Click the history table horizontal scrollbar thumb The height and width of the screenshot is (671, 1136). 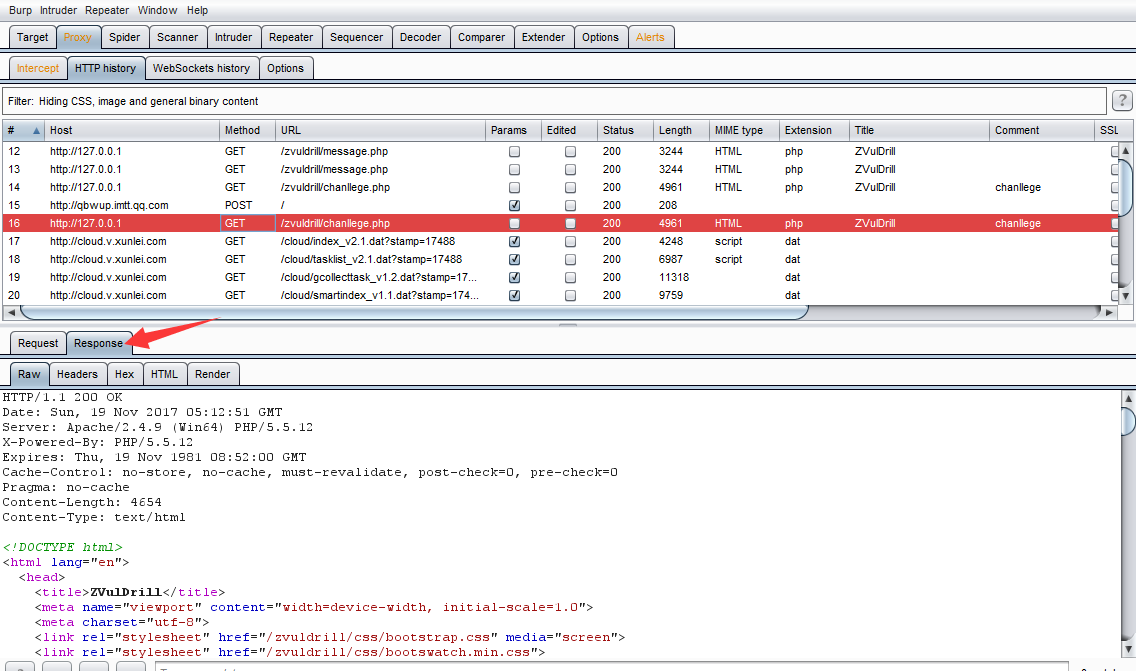tap(414, 312)
